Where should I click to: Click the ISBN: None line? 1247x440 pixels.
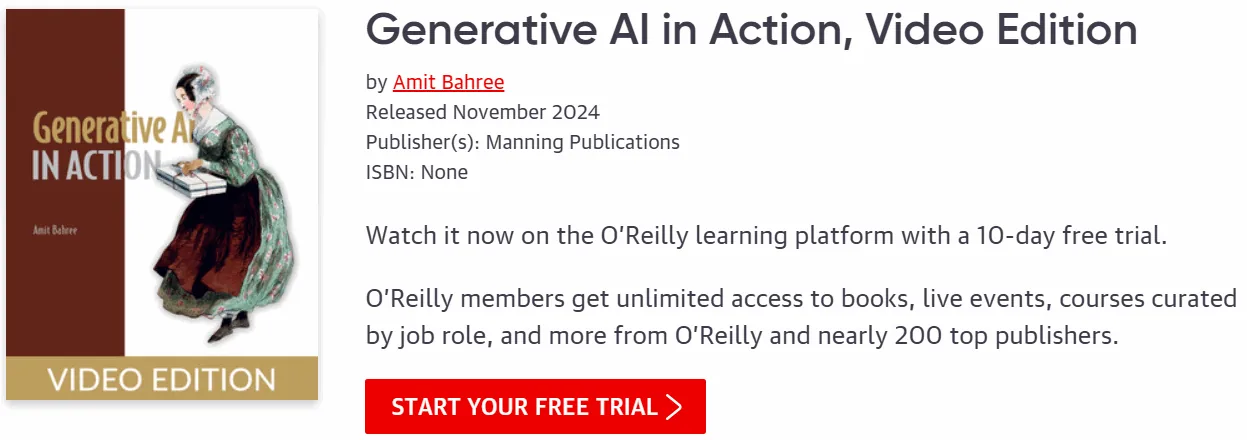pyautogui.click(x=417, y=172)
